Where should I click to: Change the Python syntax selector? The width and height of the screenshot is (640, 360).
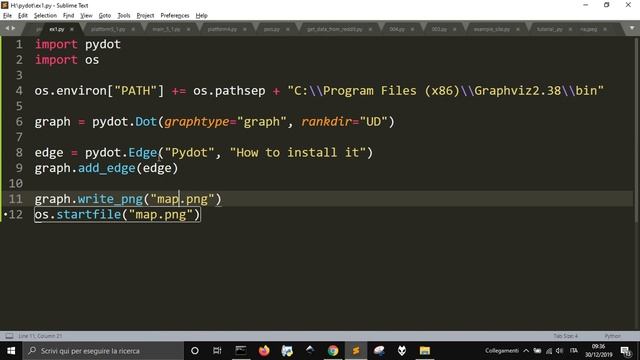[612, 336]
